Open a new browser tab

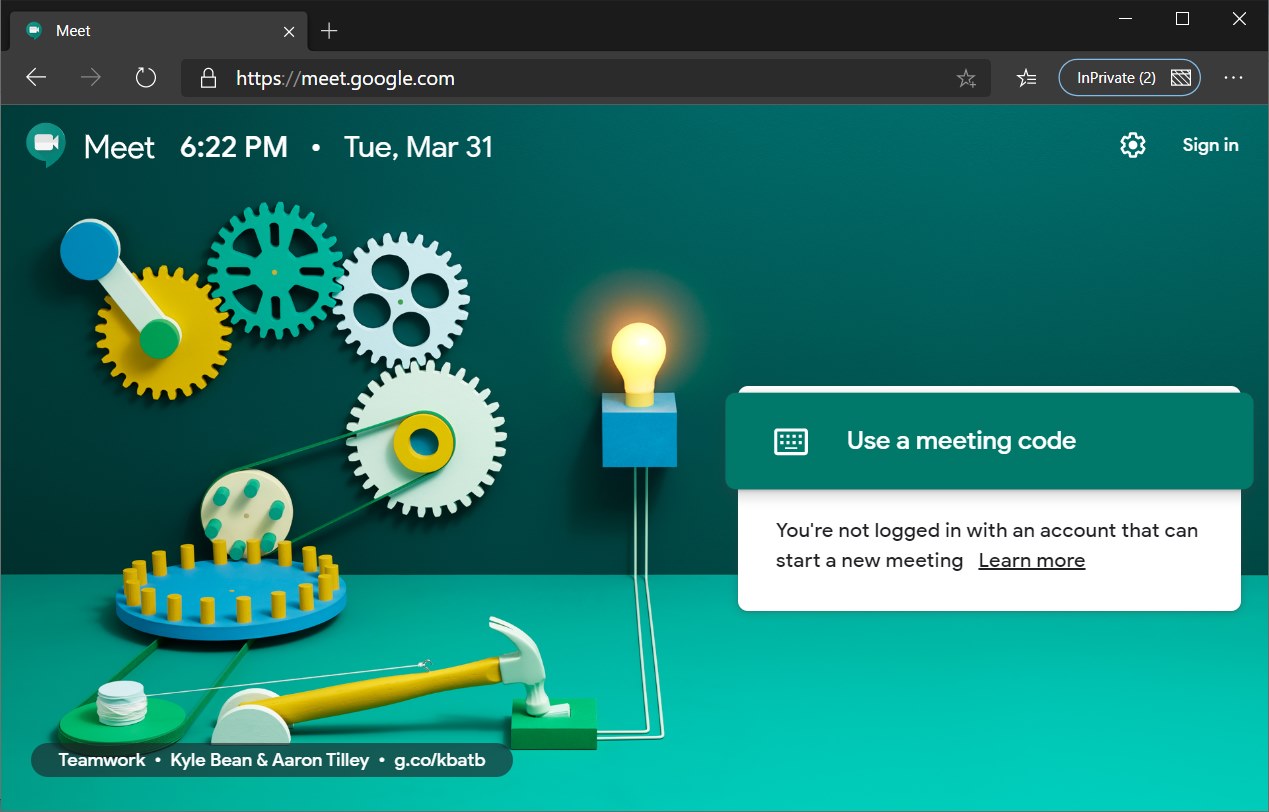[329, 31]
